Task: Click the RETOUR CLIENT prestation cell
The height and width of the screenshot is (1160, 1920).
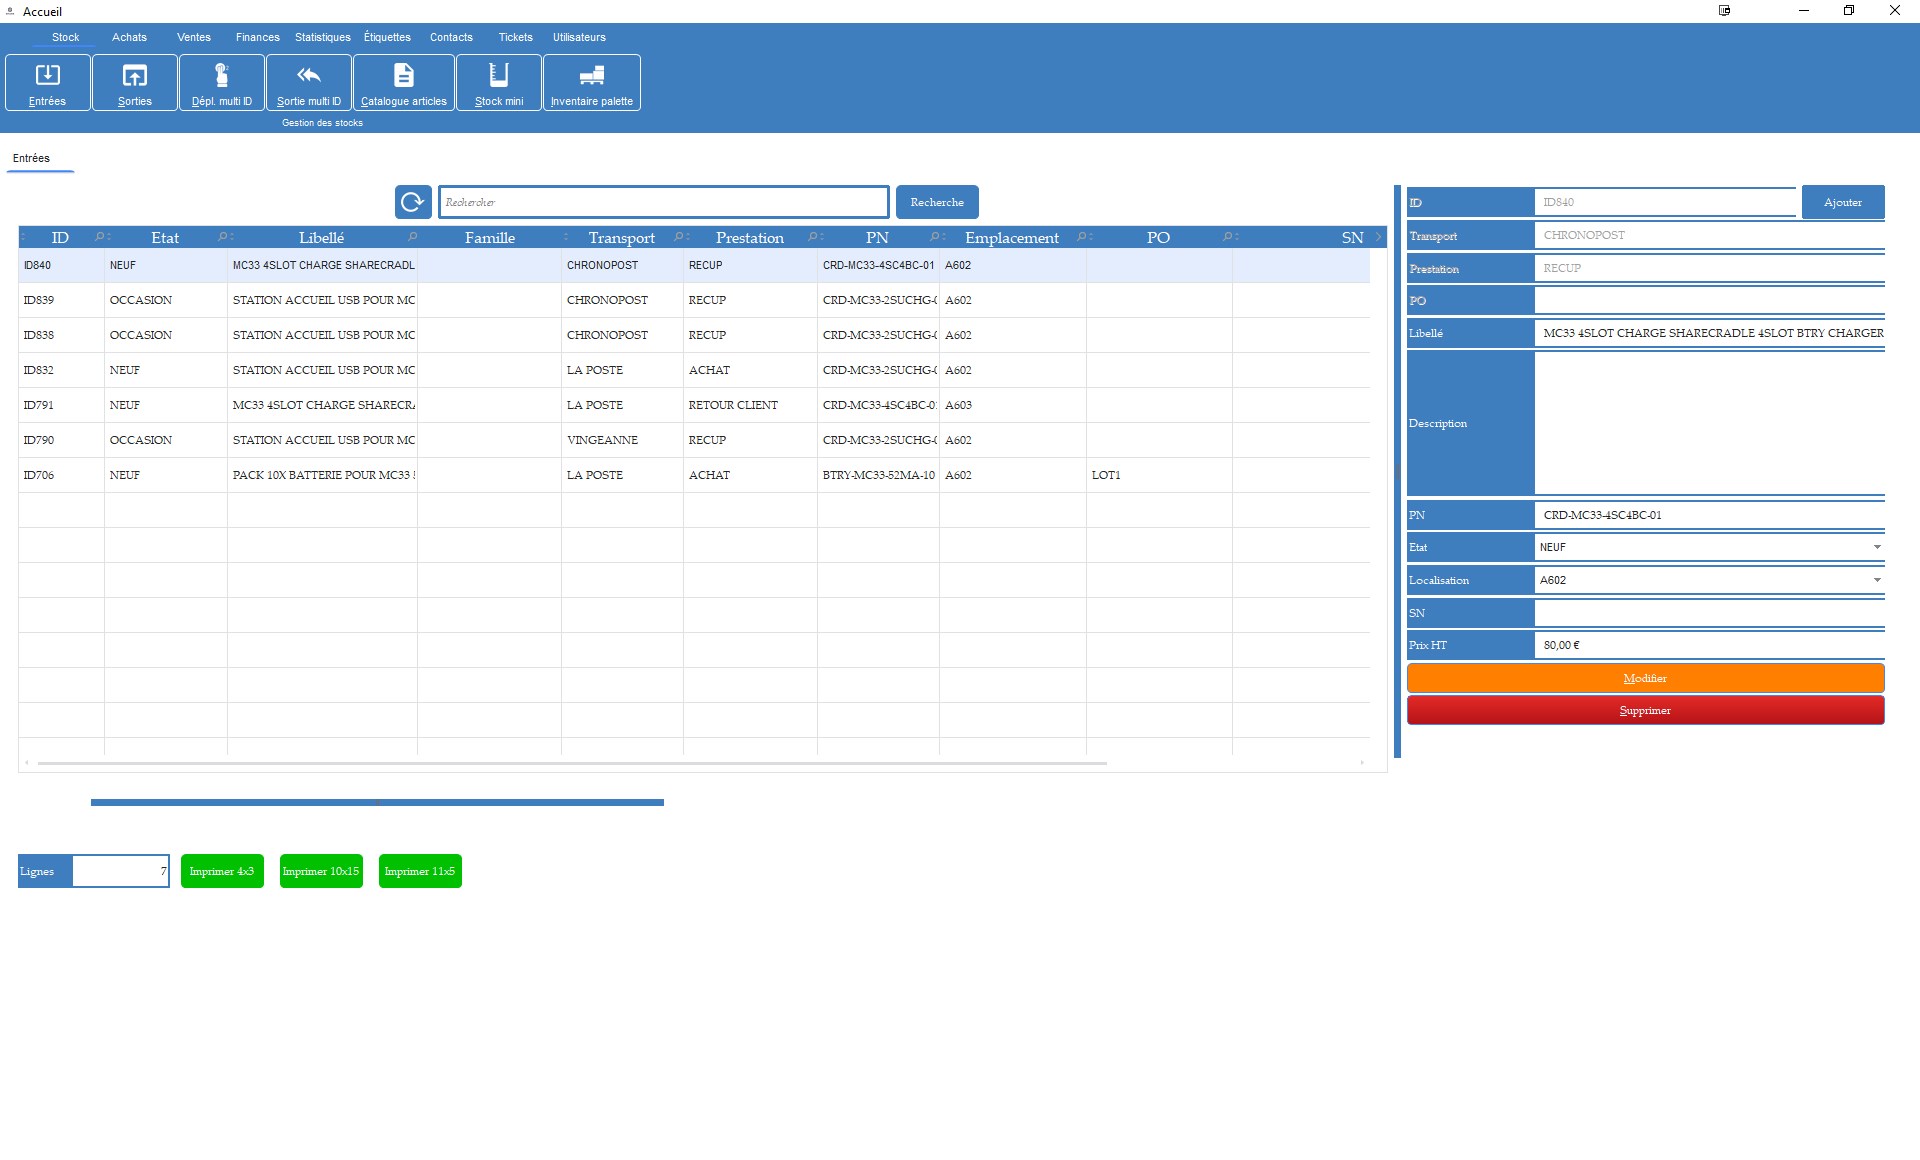Action: point(750,405)
